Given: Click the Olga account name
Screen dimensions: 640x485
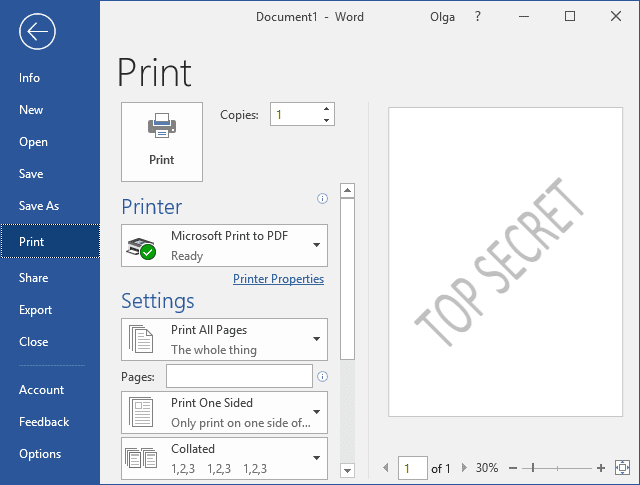Looking at the screenshot, I should [x=442, y=17].
